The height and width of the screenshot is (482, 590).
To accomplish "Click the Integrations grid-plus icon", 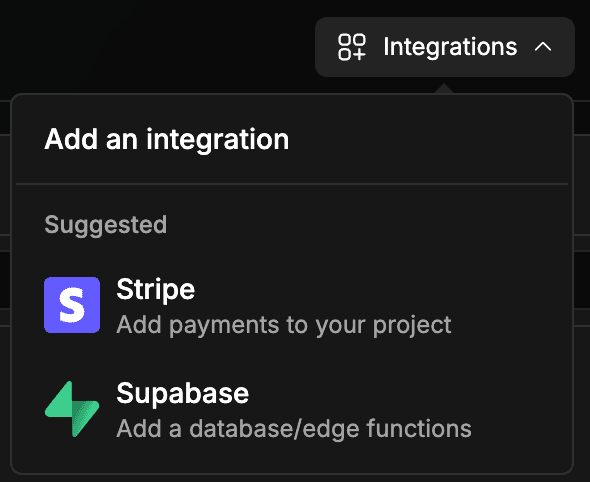I will pos(352,47).
